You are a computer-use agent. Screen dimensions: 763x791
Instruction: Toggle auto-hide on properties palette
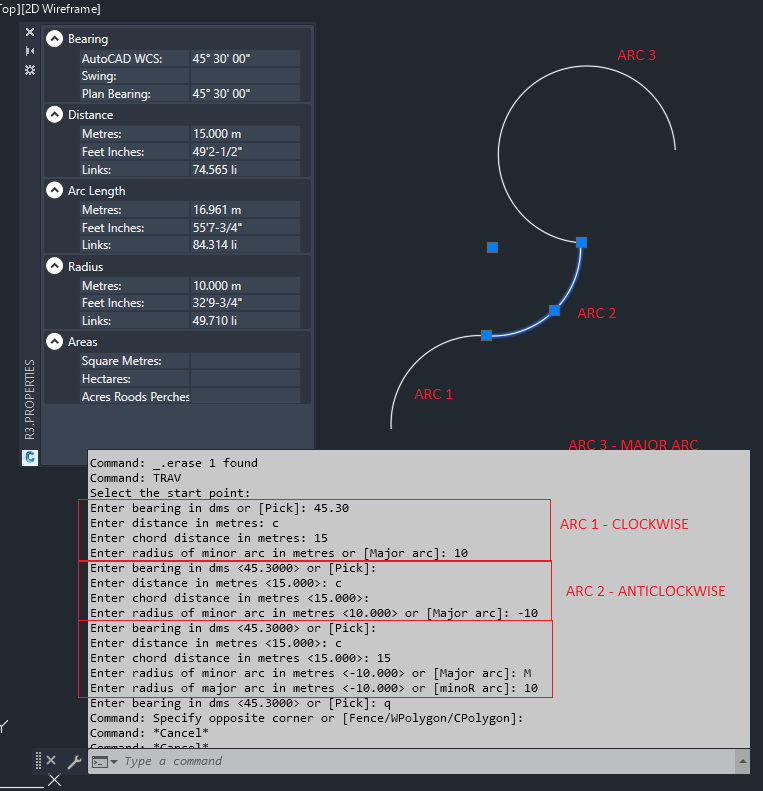30,51
